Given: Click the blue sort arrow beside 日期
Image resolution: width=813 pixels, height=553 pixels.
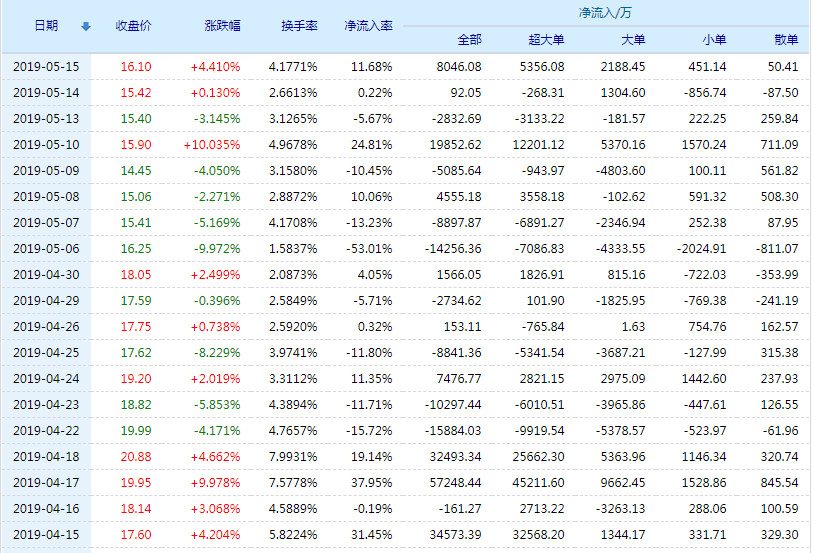Looking at the screenshot, I should [85, 26].
